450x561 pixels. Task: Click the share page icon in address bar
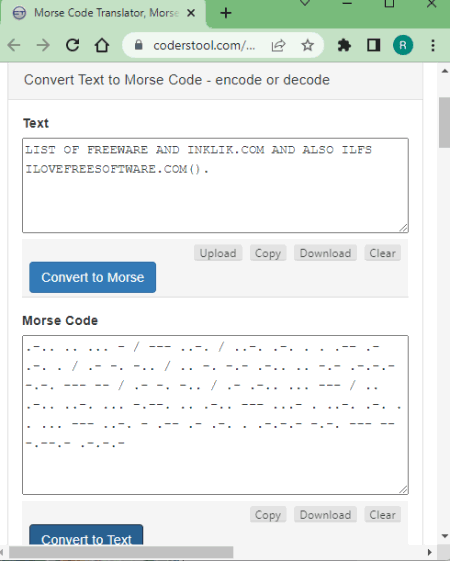tap(278, 45)
